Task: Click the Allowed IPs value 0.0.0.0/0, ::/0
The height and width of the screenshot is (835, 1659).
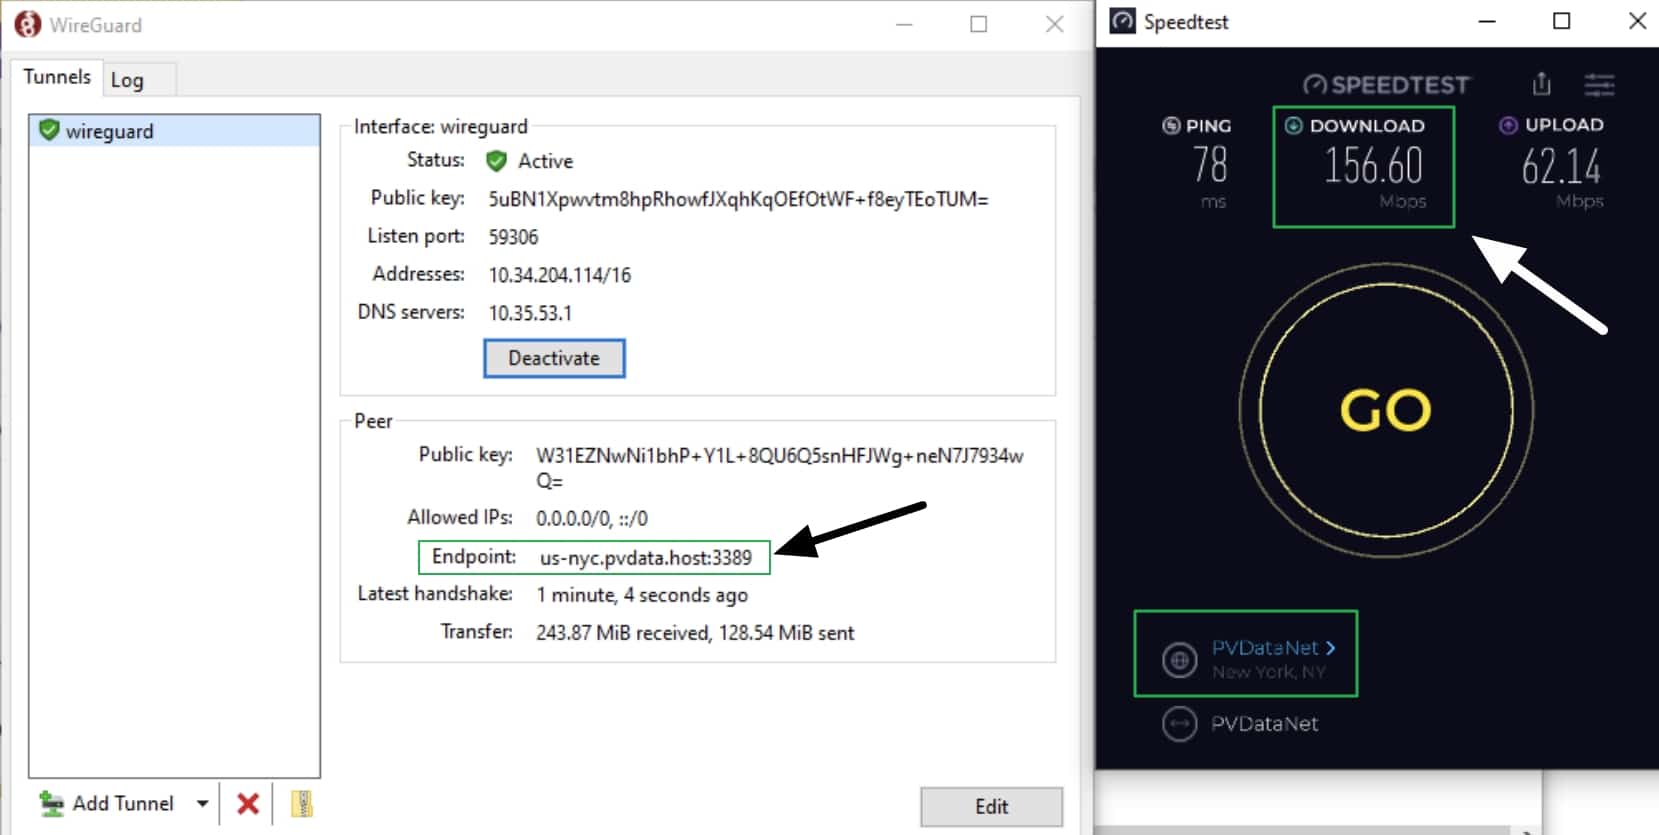Action: (592, 519)
